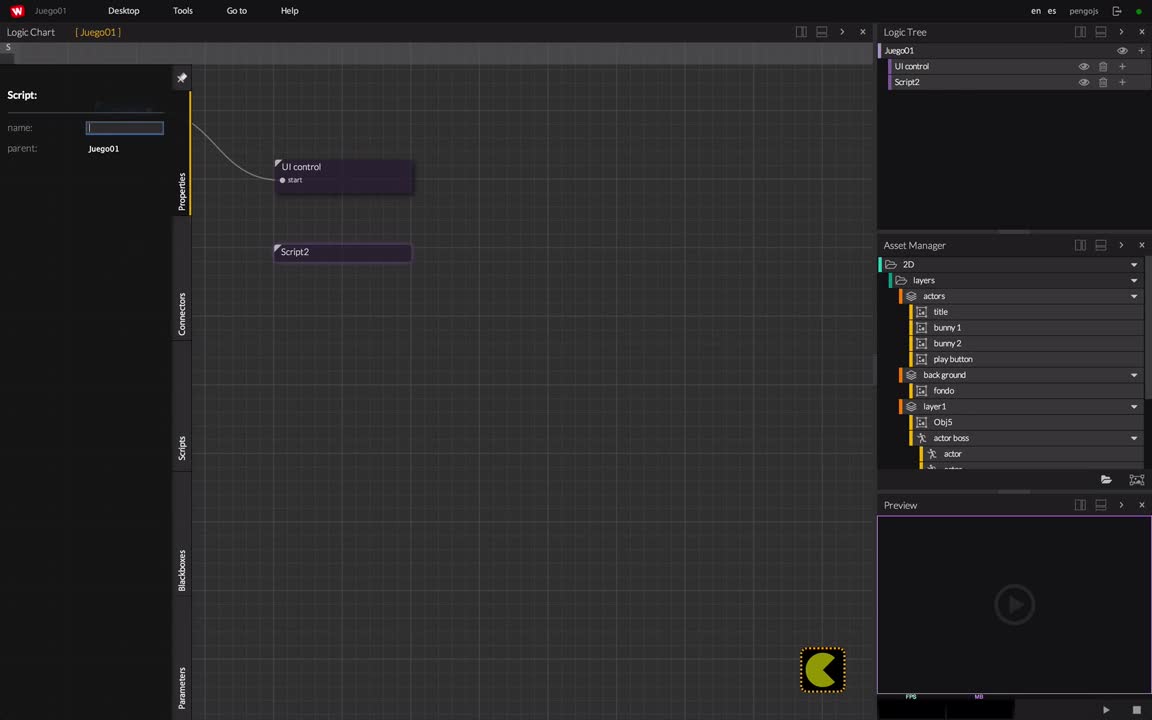Click the import image icon in Asset Manager
Image resolution: width=1152 pixels, height=720 pixels.
[x=1136, y=479]
